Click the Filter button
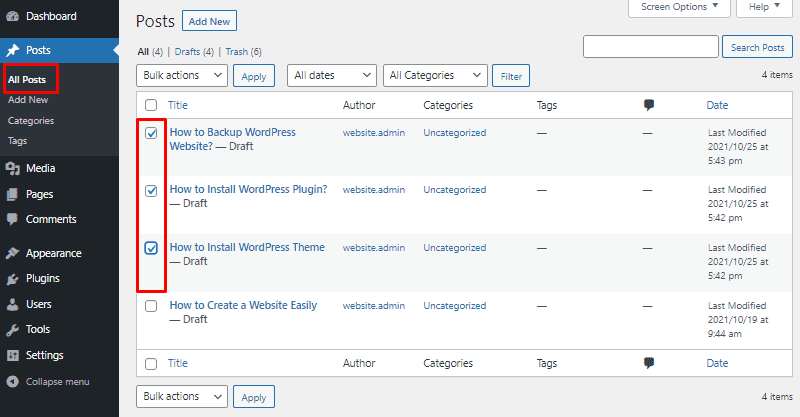 click(511, 76)
